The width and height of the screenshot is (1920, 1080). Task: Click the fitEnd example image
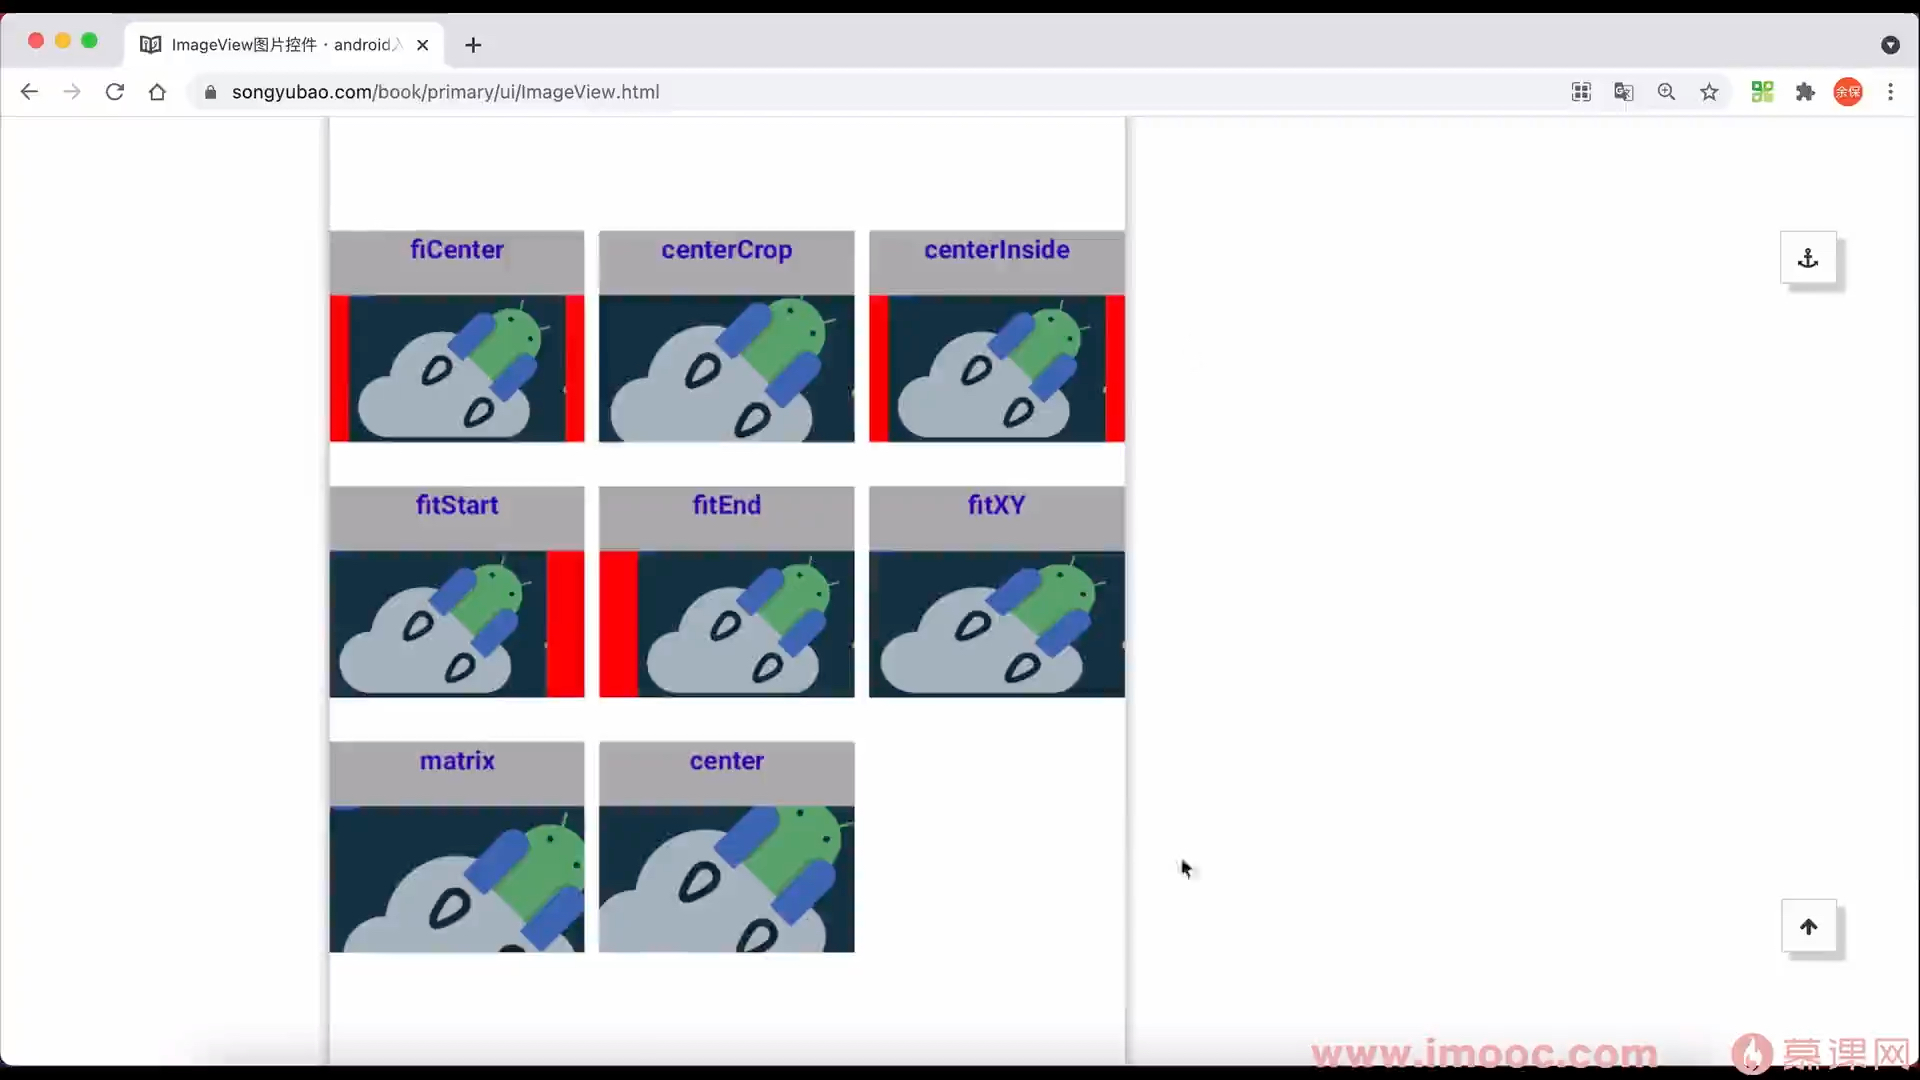727,624
